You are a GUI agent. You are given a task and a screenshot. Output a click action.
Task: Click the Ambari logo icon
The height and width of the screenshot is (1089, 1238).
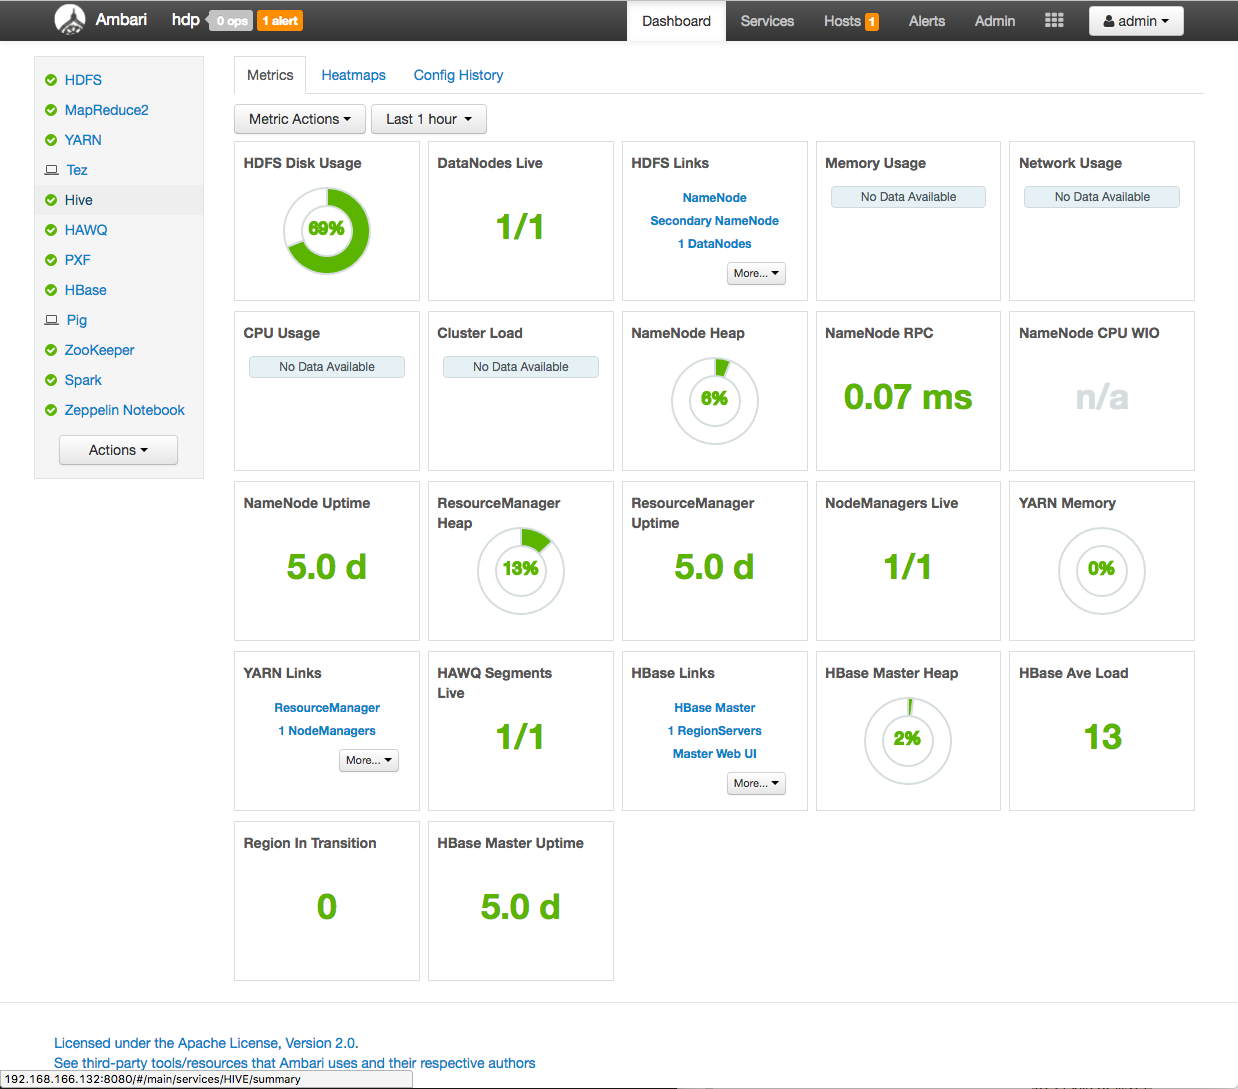point(70,20)
